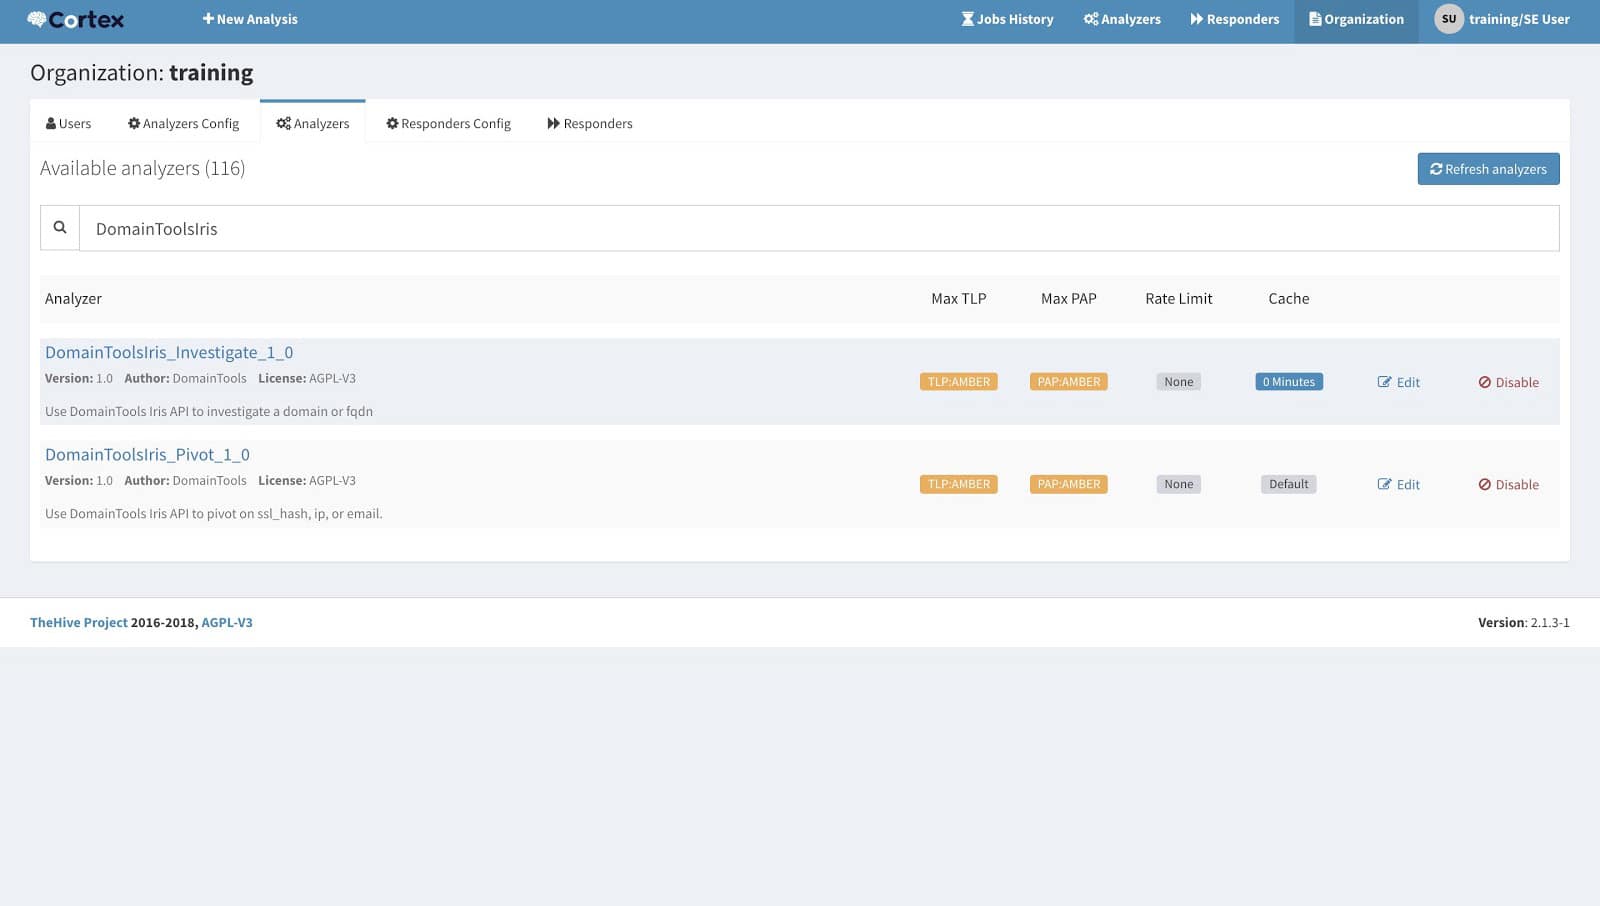
Task: Click the Rate Limit column header
Action: coord(1178,298)
